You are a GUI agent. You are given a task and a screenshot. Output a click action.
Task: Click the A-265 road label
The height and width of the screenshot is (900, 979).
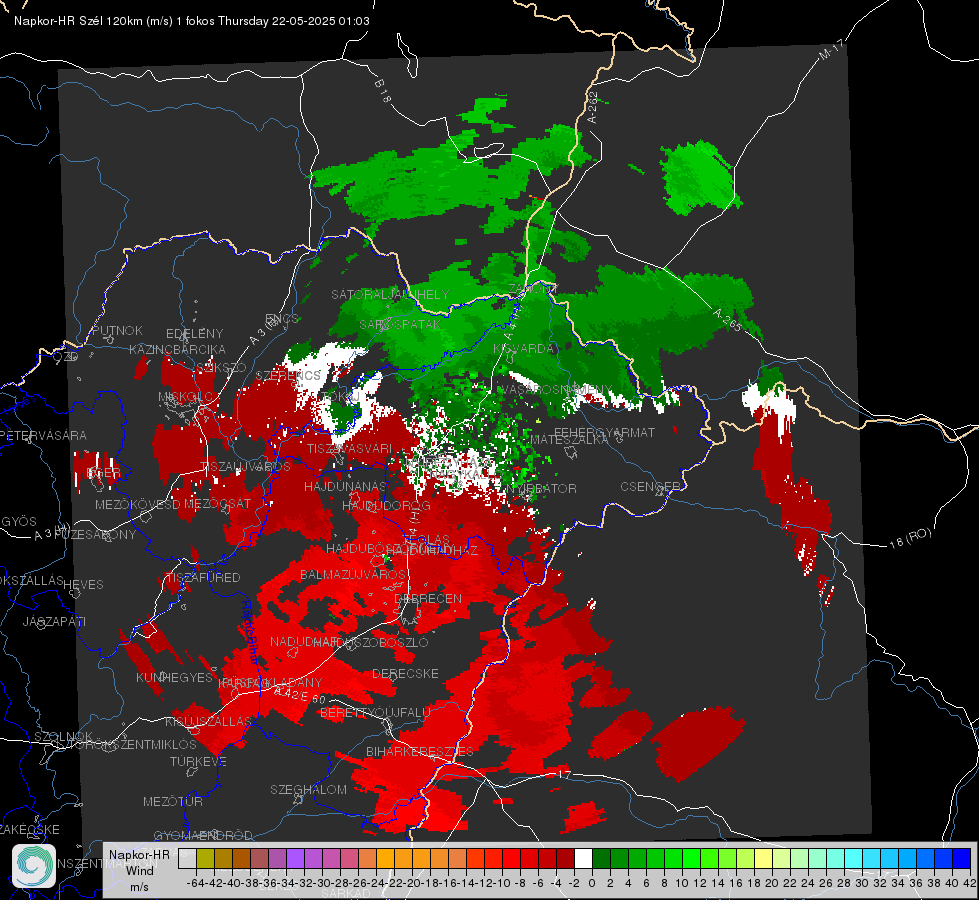pos(726,320)
